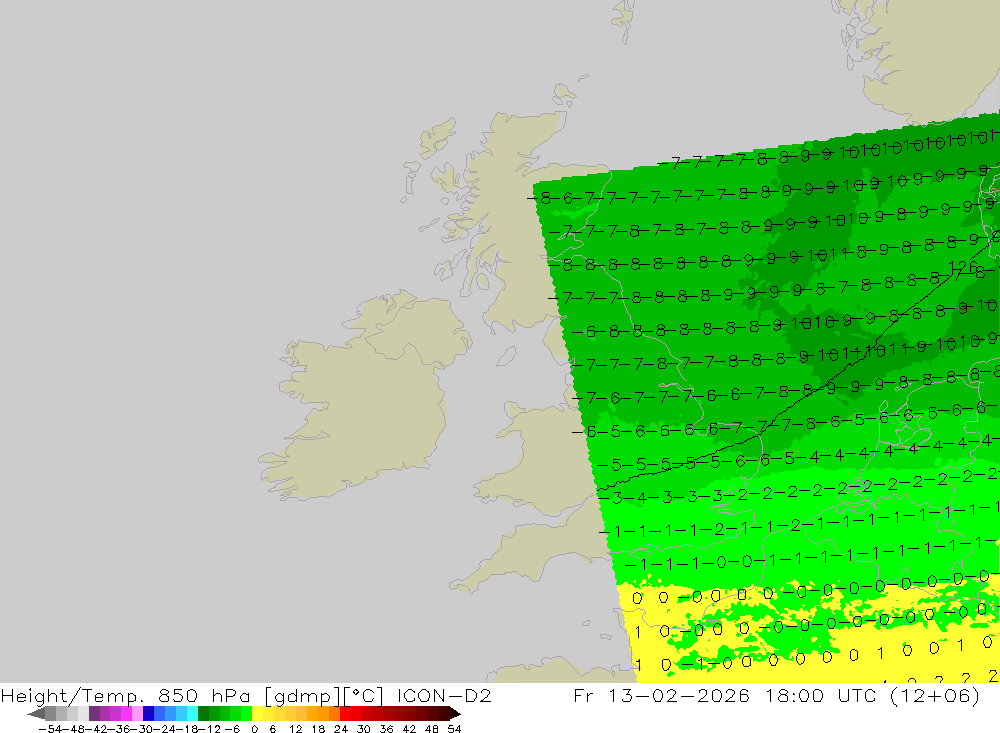
Task: Select the left gray arrow of the color scale
Action: [x=36, y=713]
